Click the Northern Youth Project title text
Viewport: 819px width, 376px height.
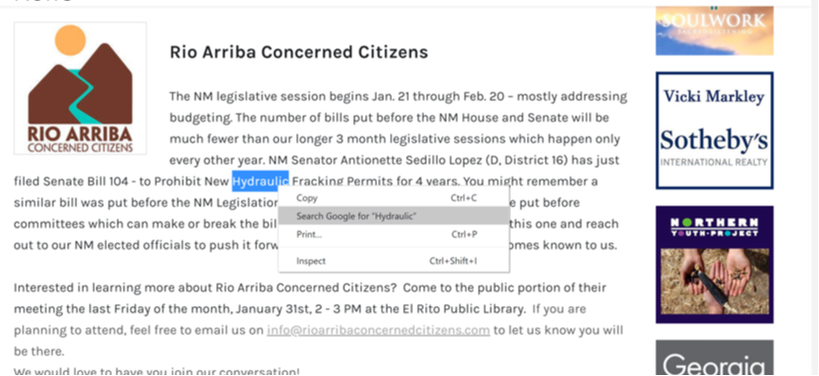[x=715, y=227]
